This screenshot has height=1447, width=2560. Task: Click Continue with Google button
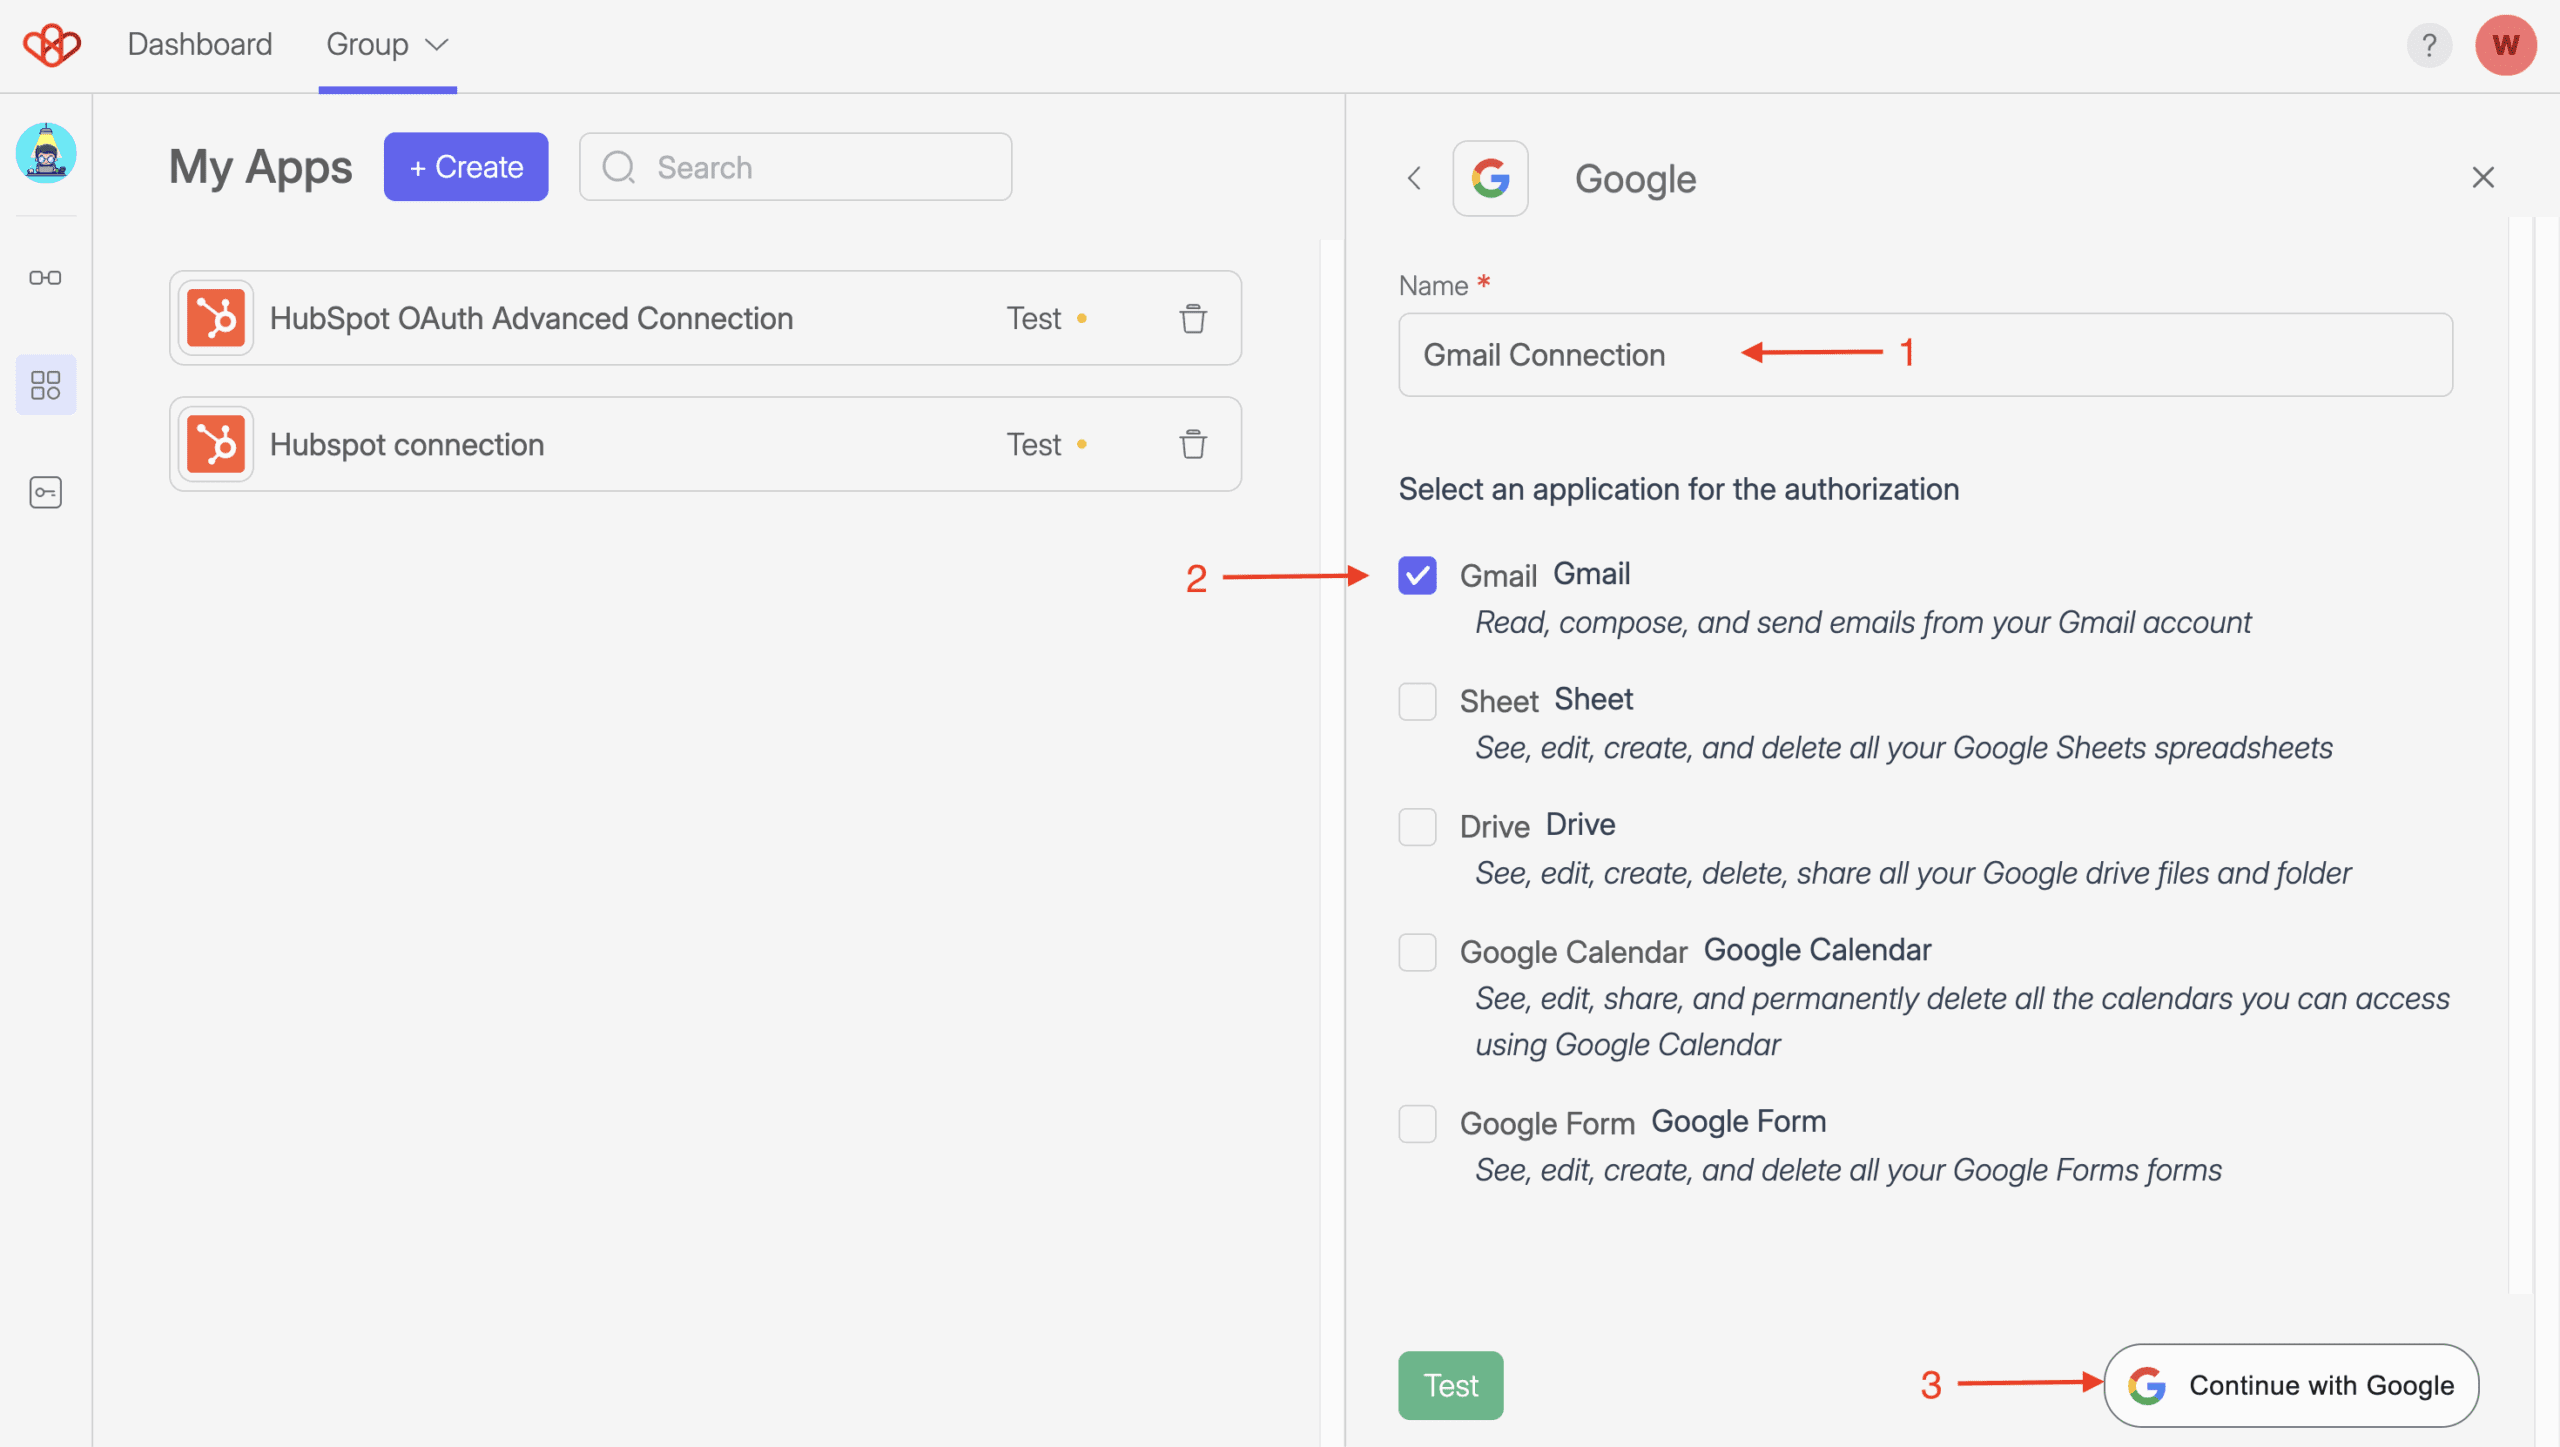pyautogui.click(x=2290, y=1385)
